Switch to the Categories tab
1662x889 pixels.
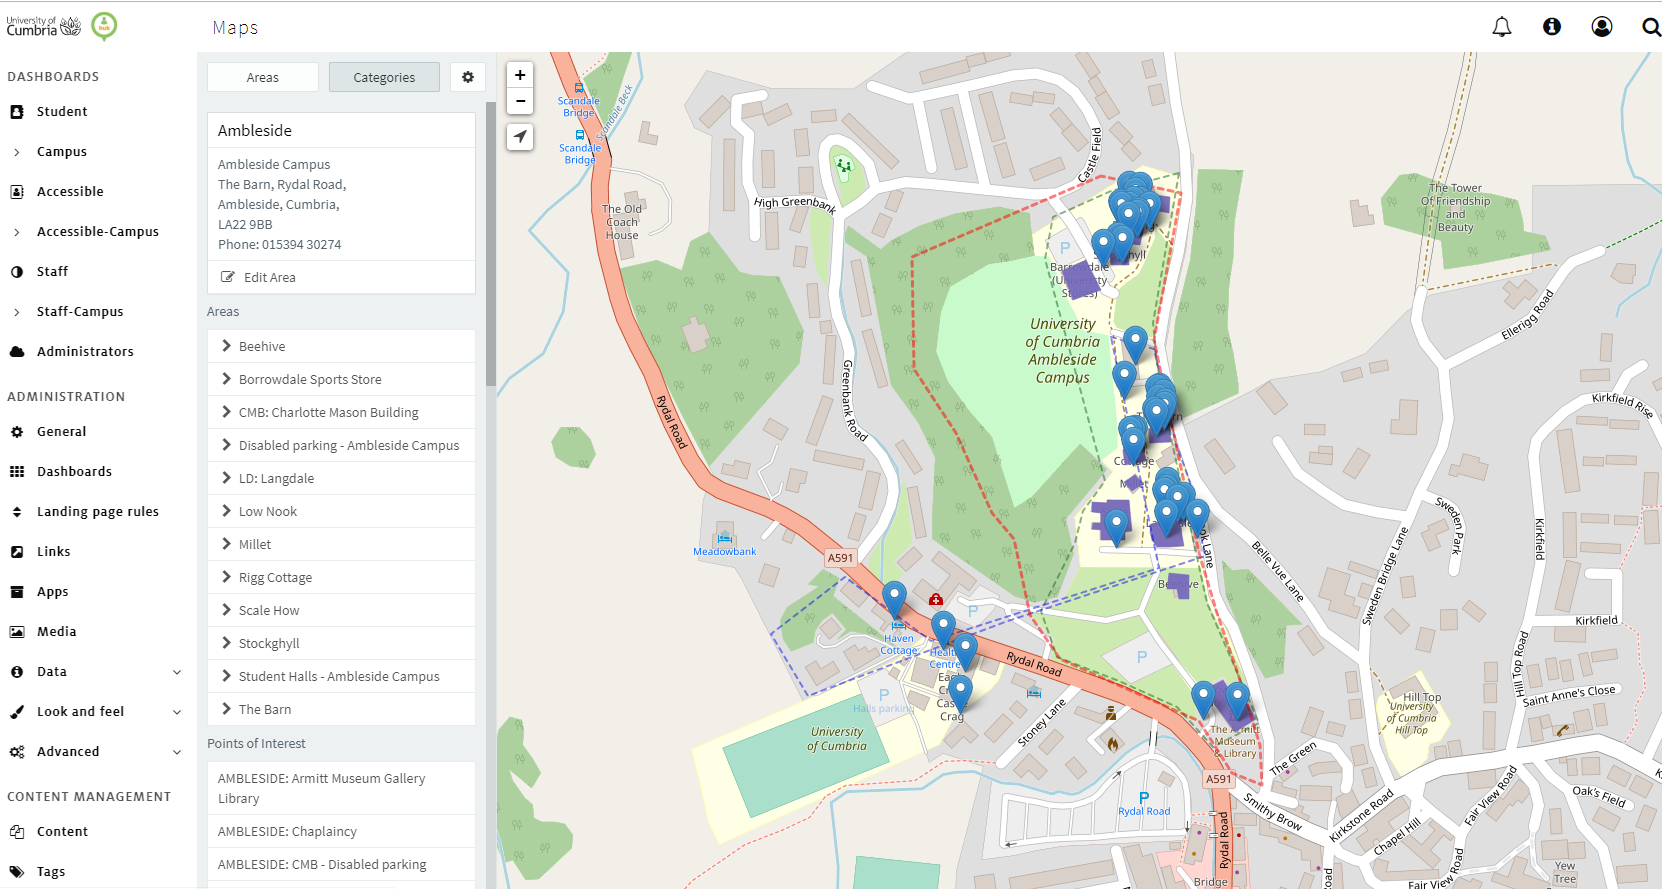click(x=384, y=77)
